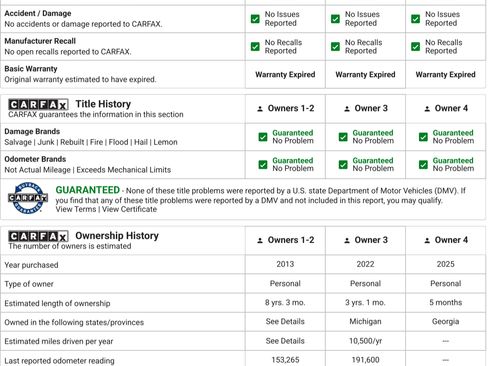Click the Ownership History section title
Viewport: 488px width, 366px height.
pyautogui.click(x=117, y=236)
